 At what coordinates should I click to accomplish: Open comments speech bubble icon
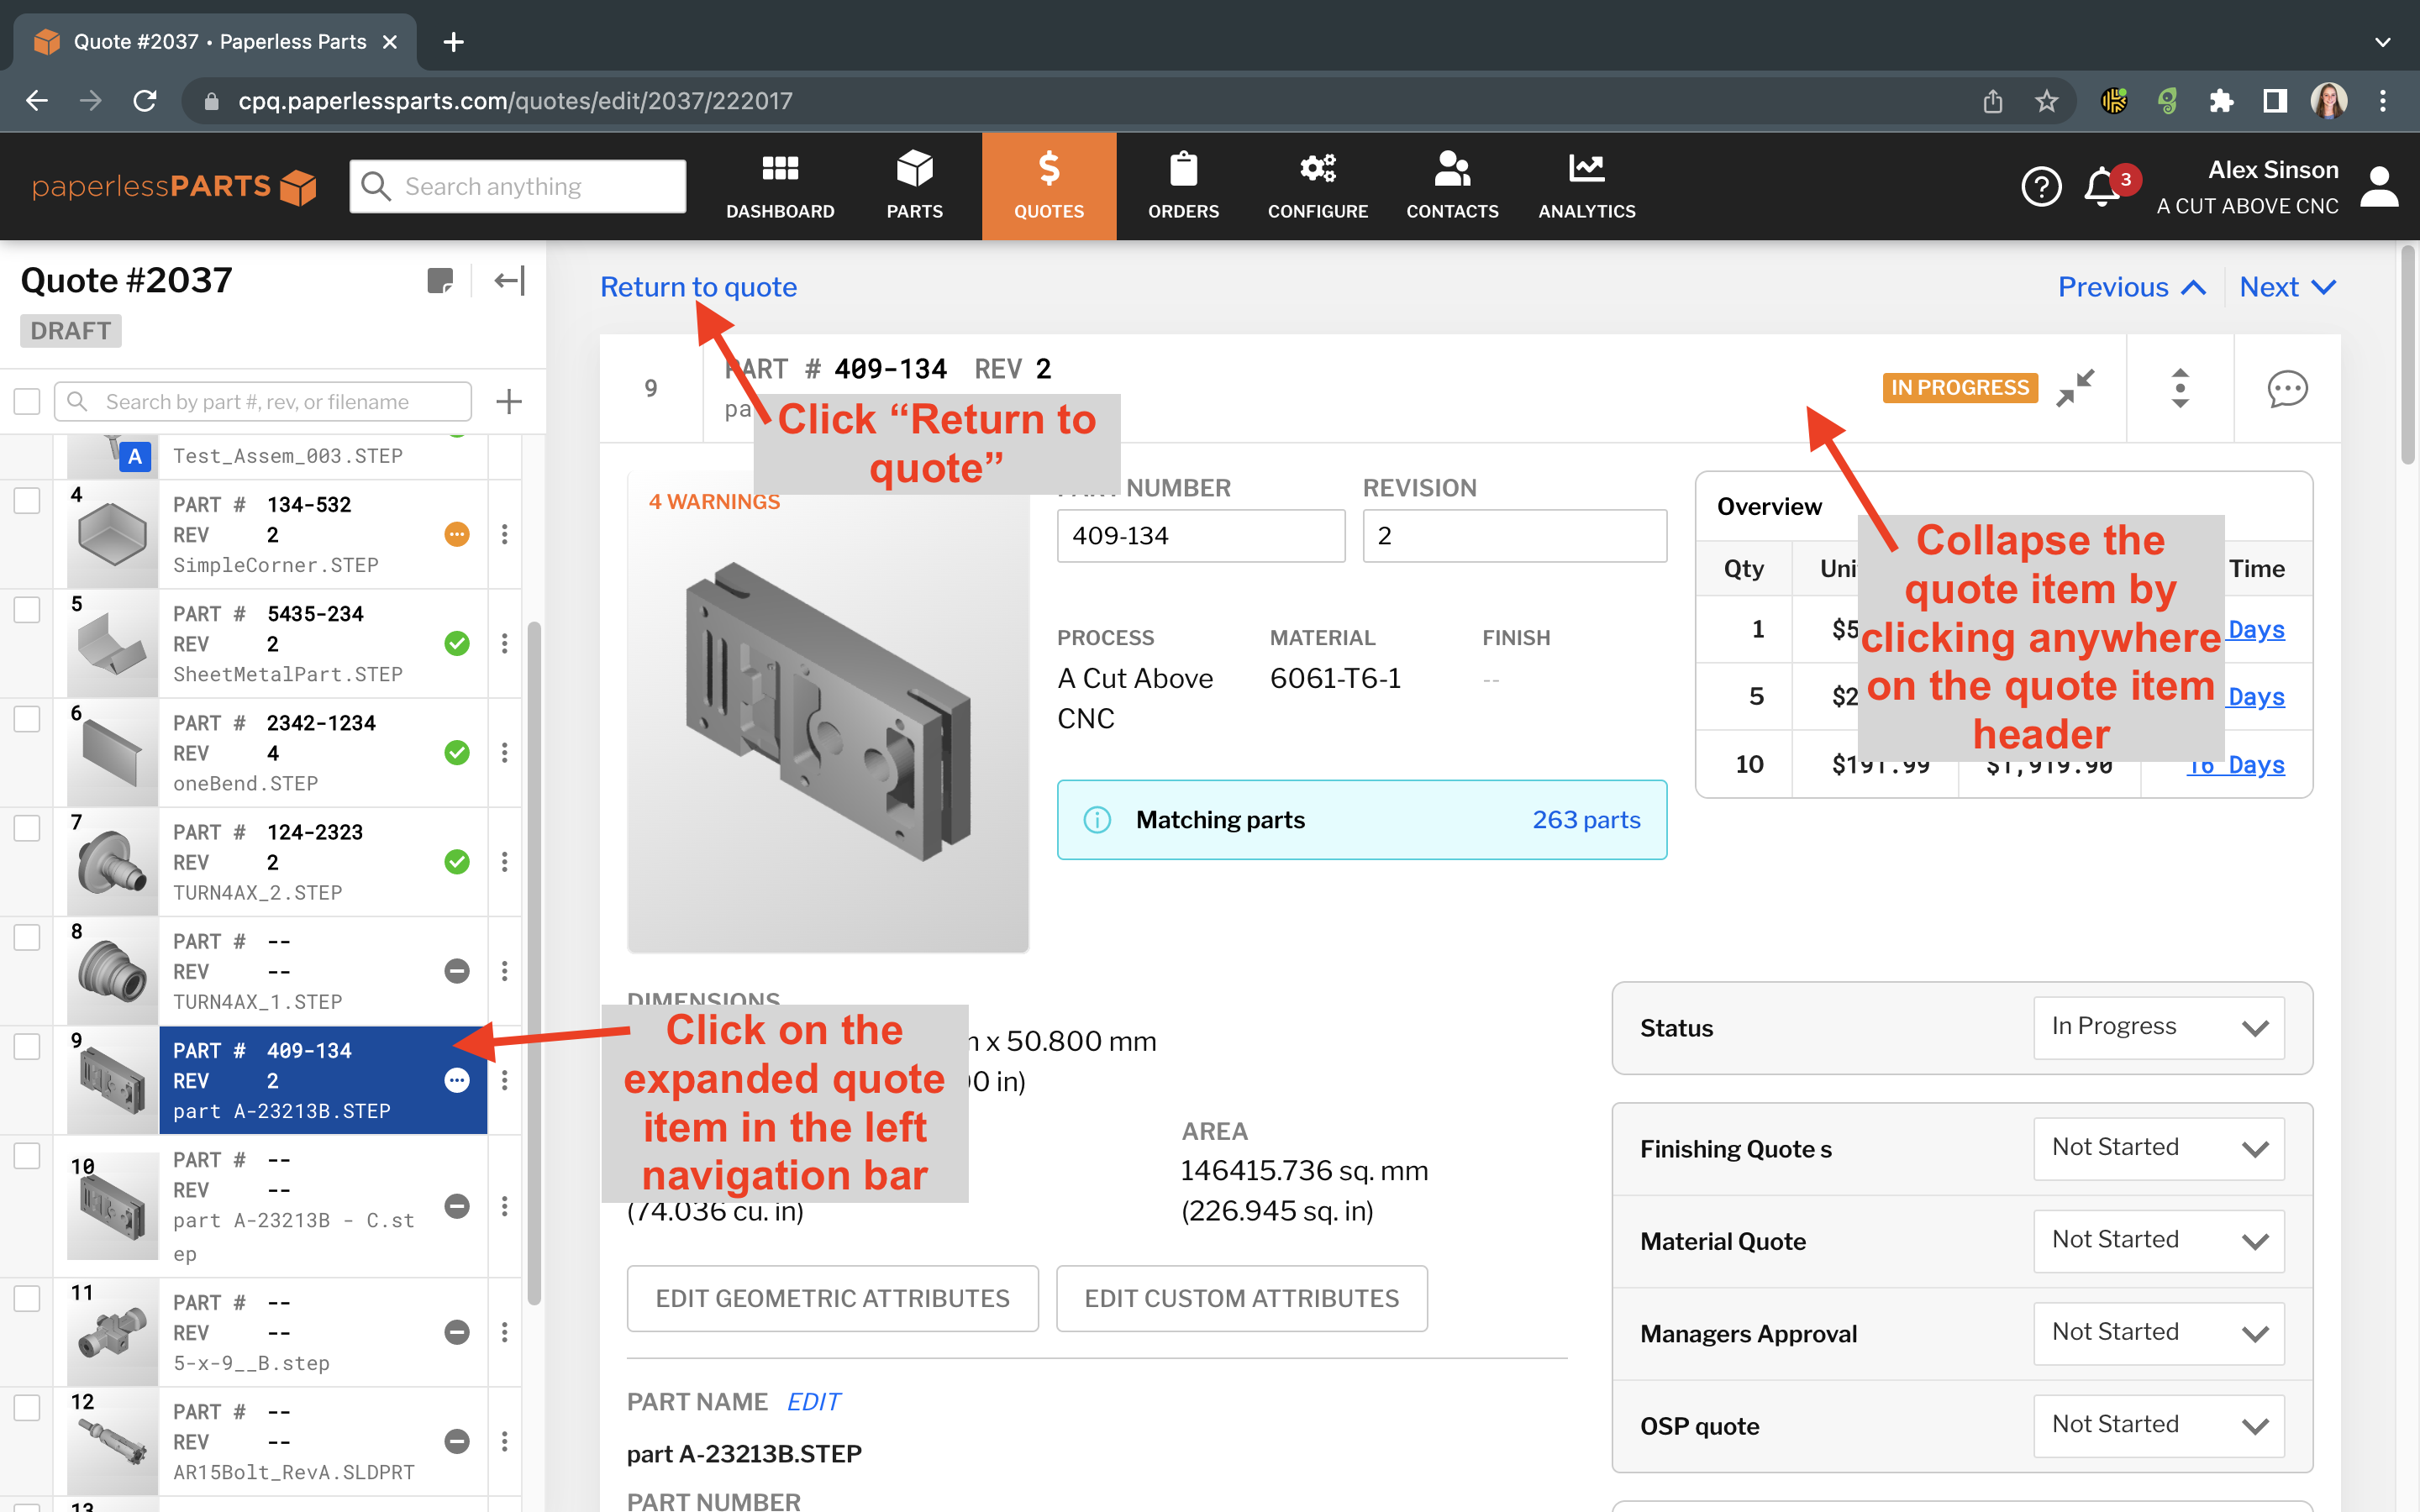click(x=2286, y=388)
